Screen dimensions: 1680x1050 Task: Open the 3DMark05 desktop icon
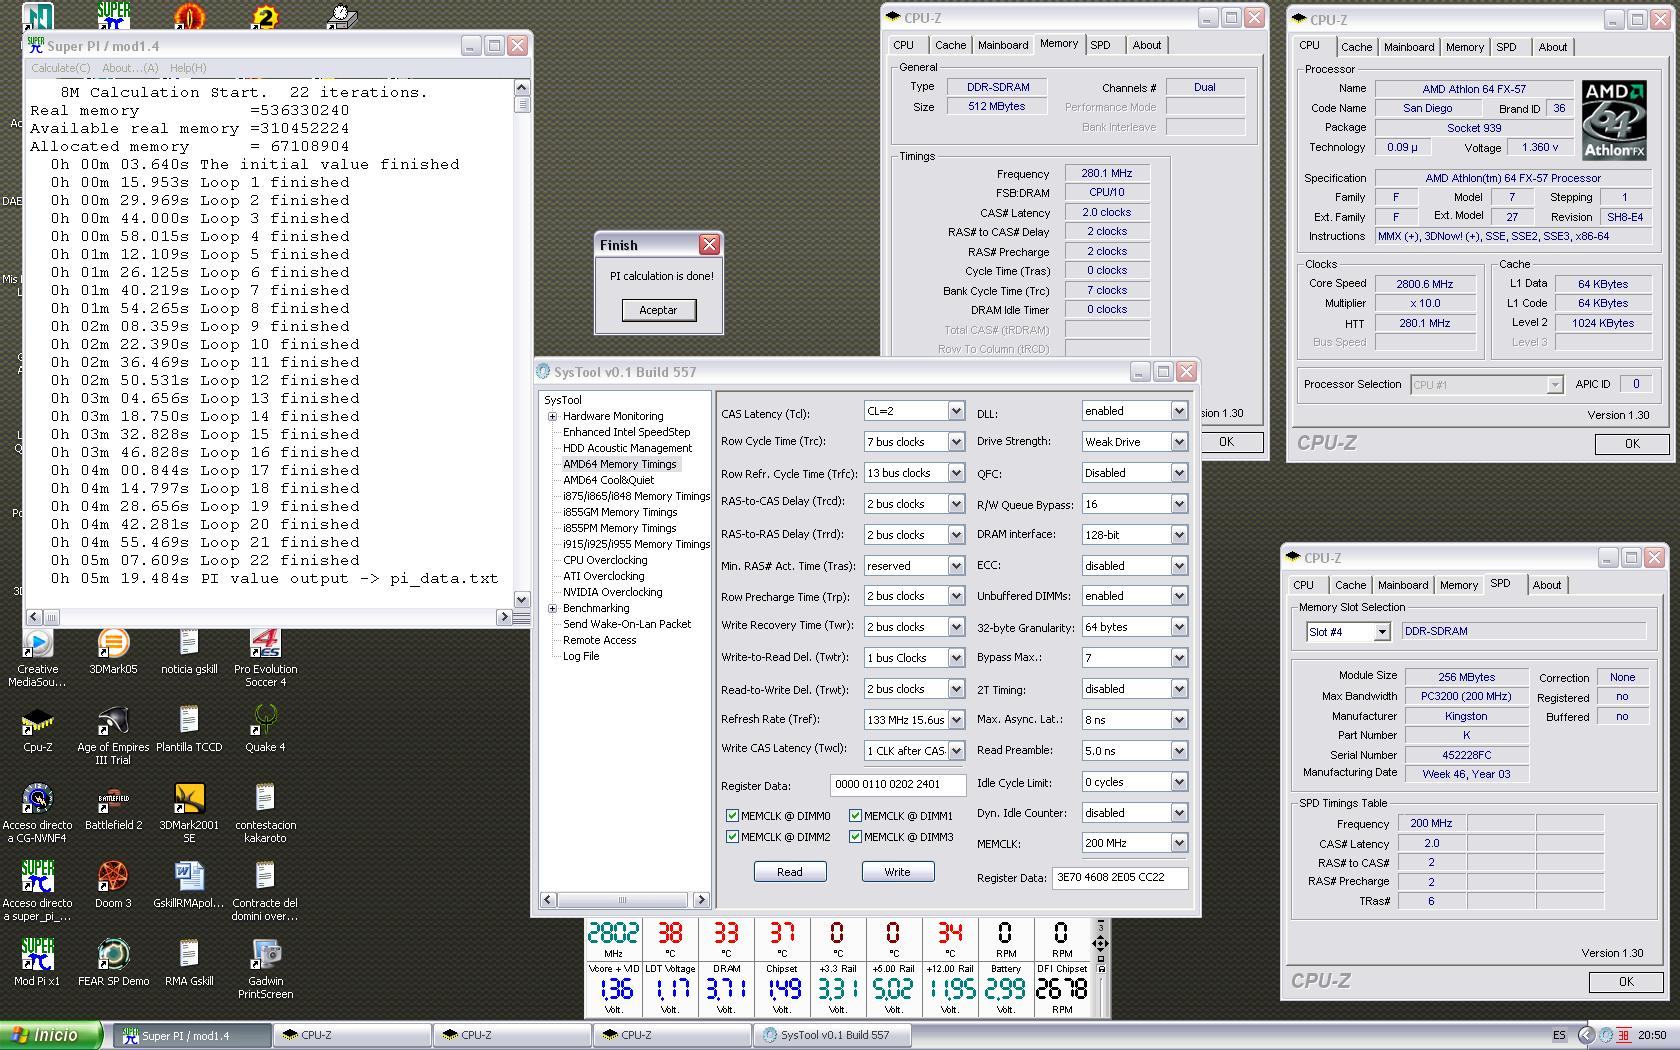113,645
